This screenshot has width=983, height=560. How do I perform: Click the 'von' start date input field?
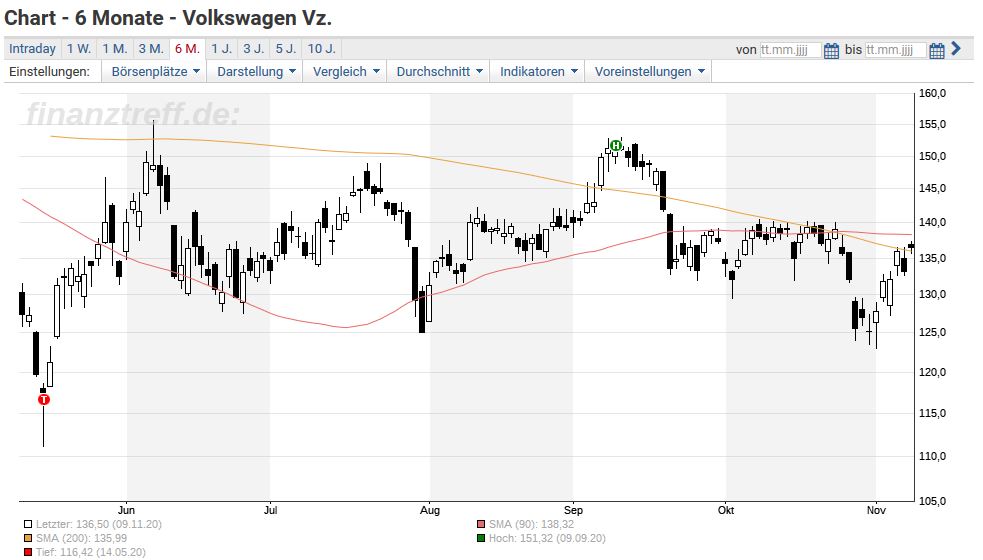[790, 50]
